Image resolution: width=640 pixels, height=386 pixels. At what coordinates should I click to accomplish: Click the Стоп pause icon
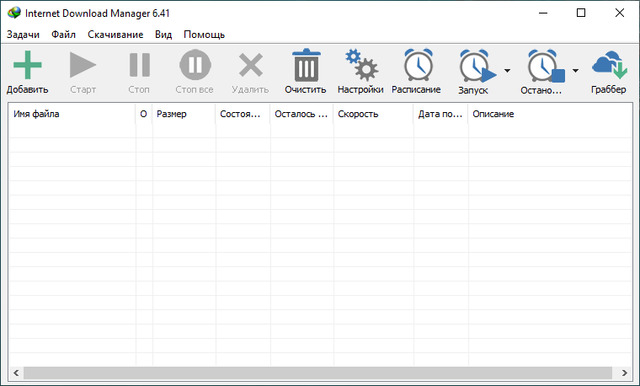click(x=140, y=65)
